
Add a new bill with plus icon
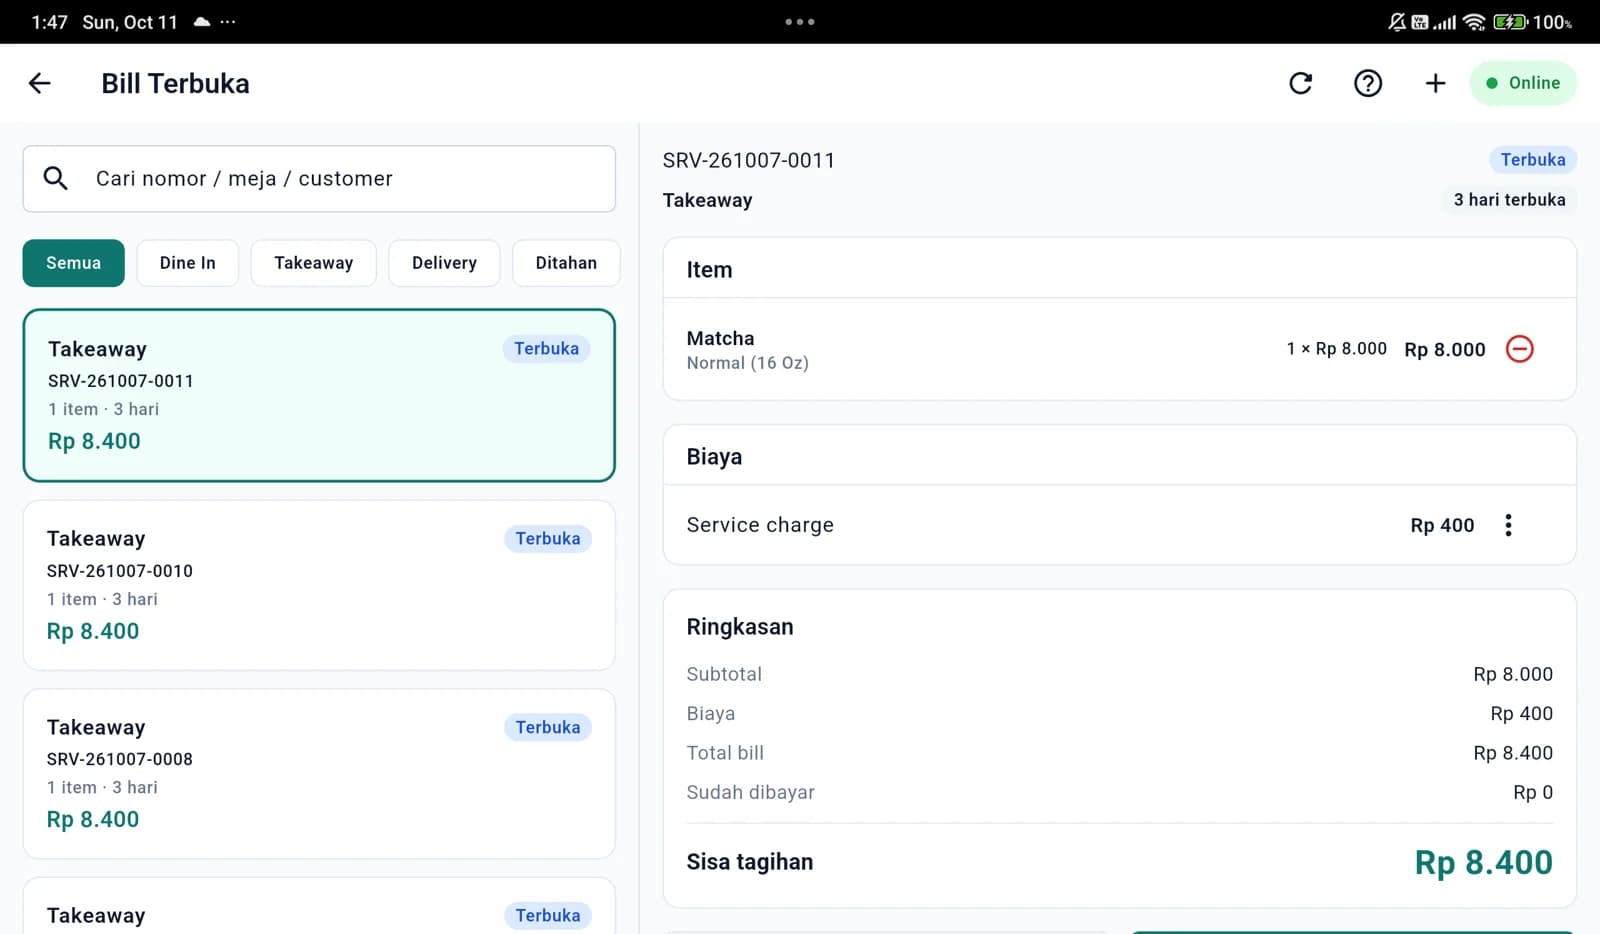coord(1435,83)
